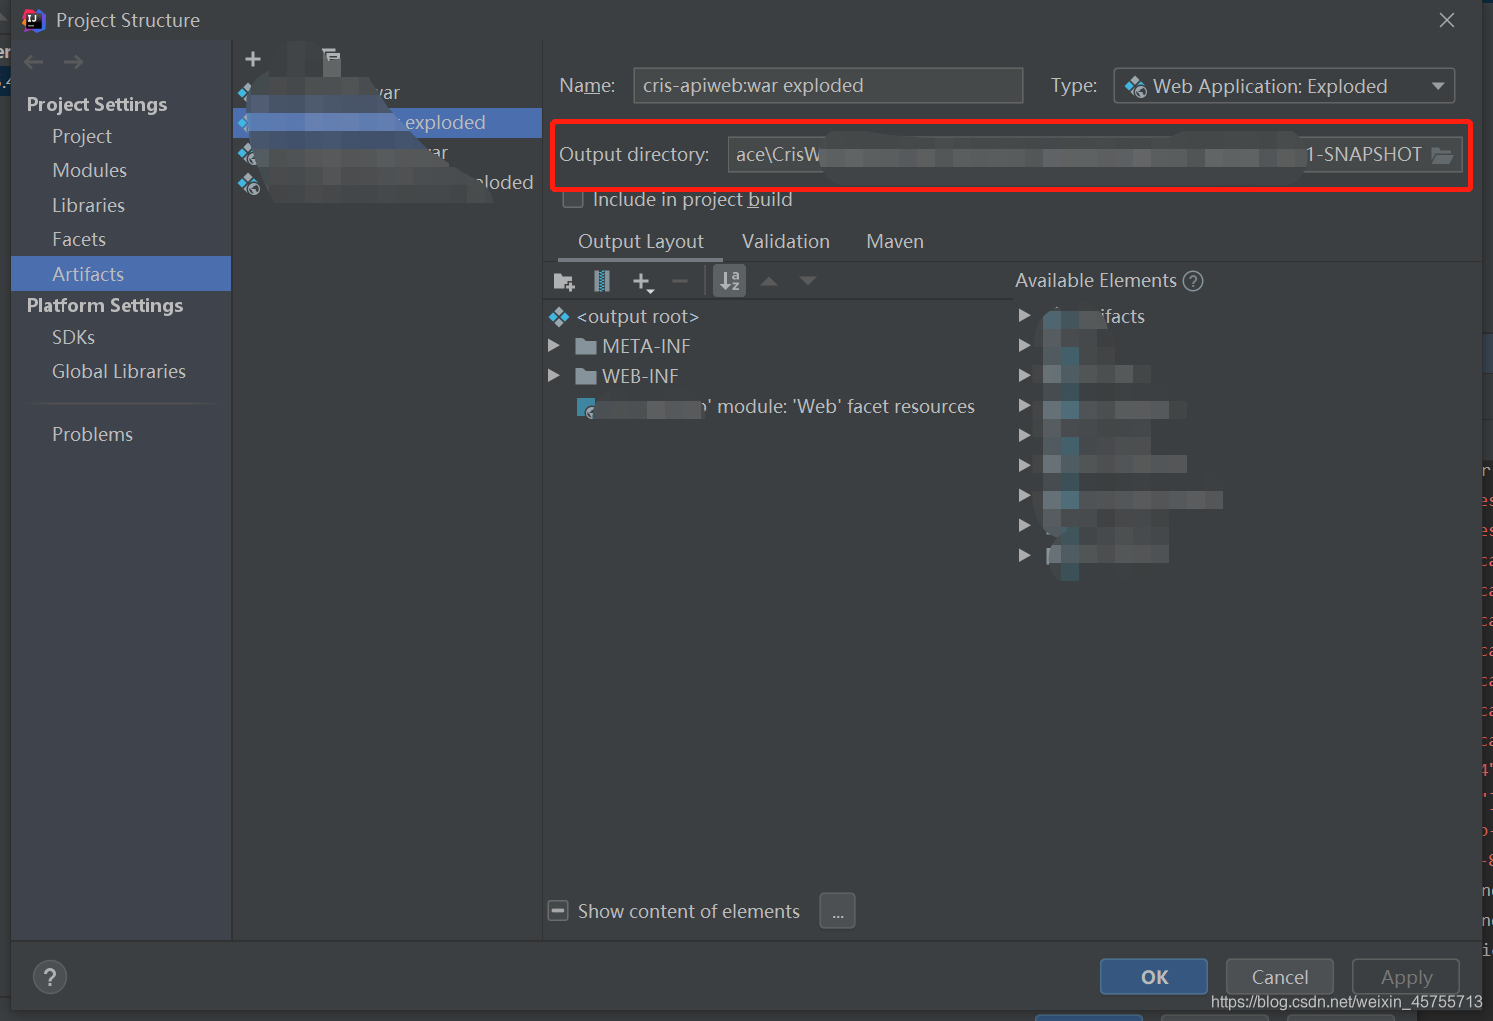Click the forward navigation arrow
The height and width of the screenshot is (1021, 1493).
73,62
